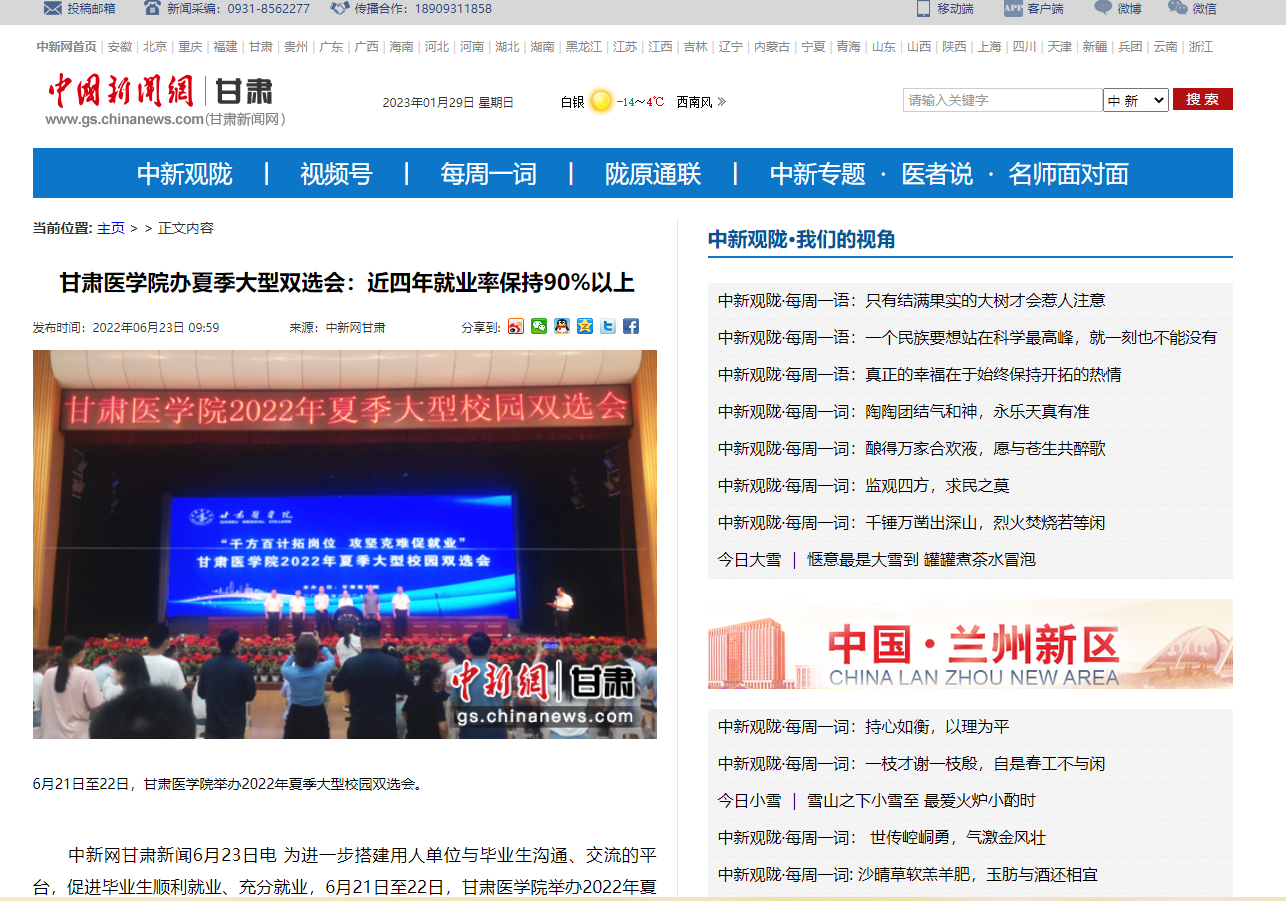Click the 主页 breadcrumb link
1286x901 pixels.
(110, 228)
